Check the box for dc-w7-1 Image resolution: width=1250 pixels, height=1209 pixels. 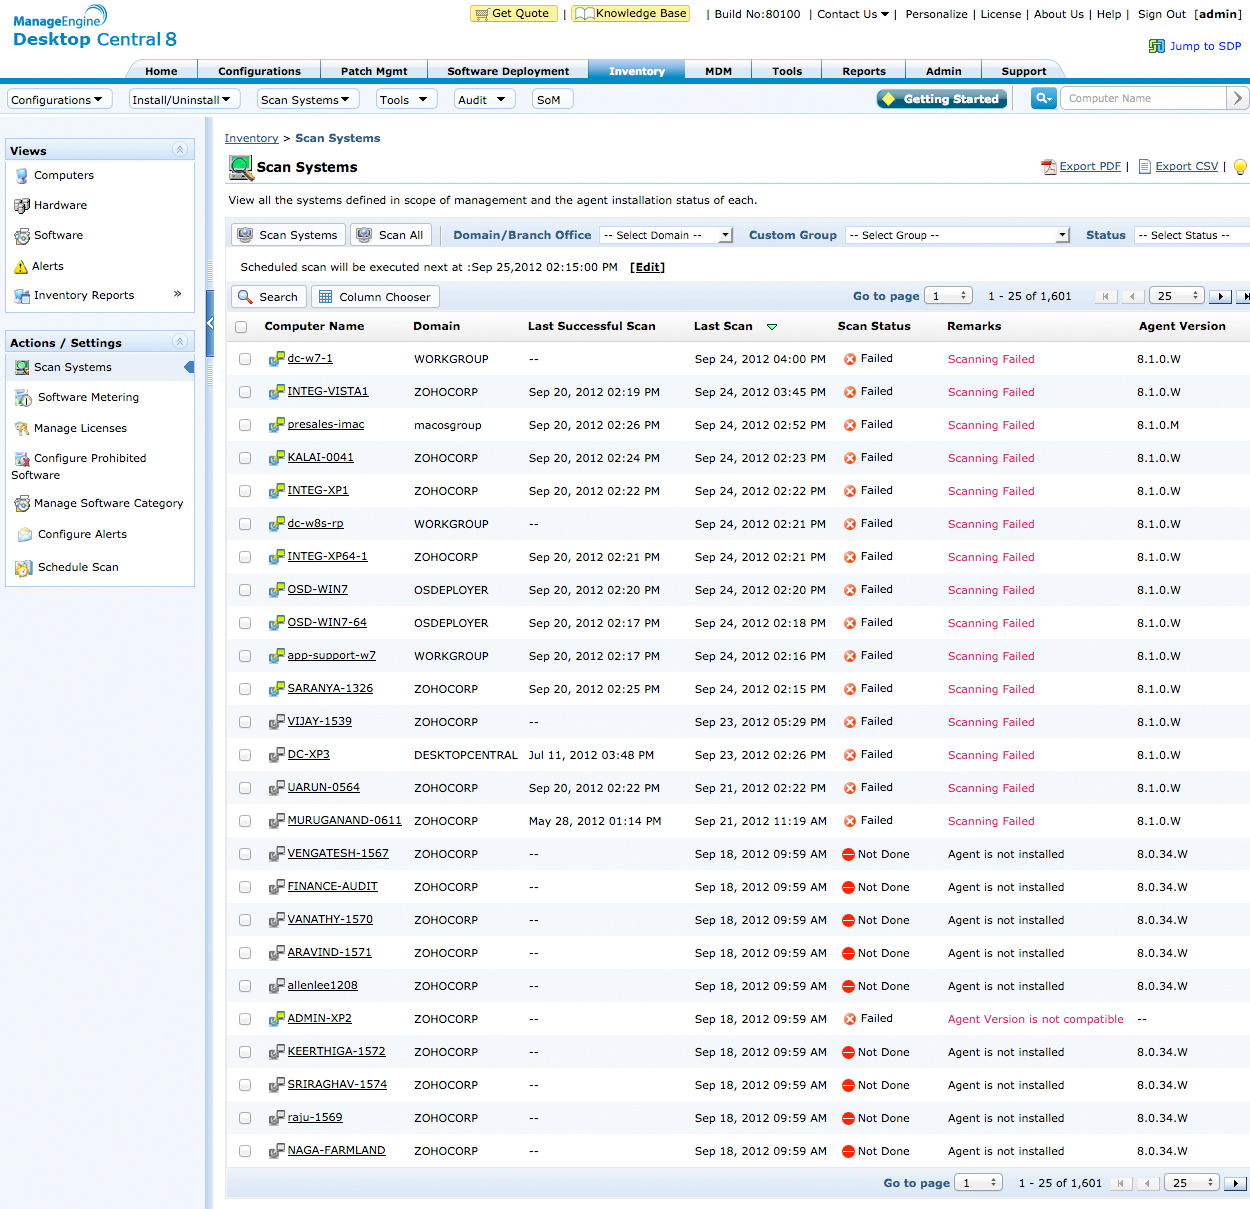[x=245, y=359]
